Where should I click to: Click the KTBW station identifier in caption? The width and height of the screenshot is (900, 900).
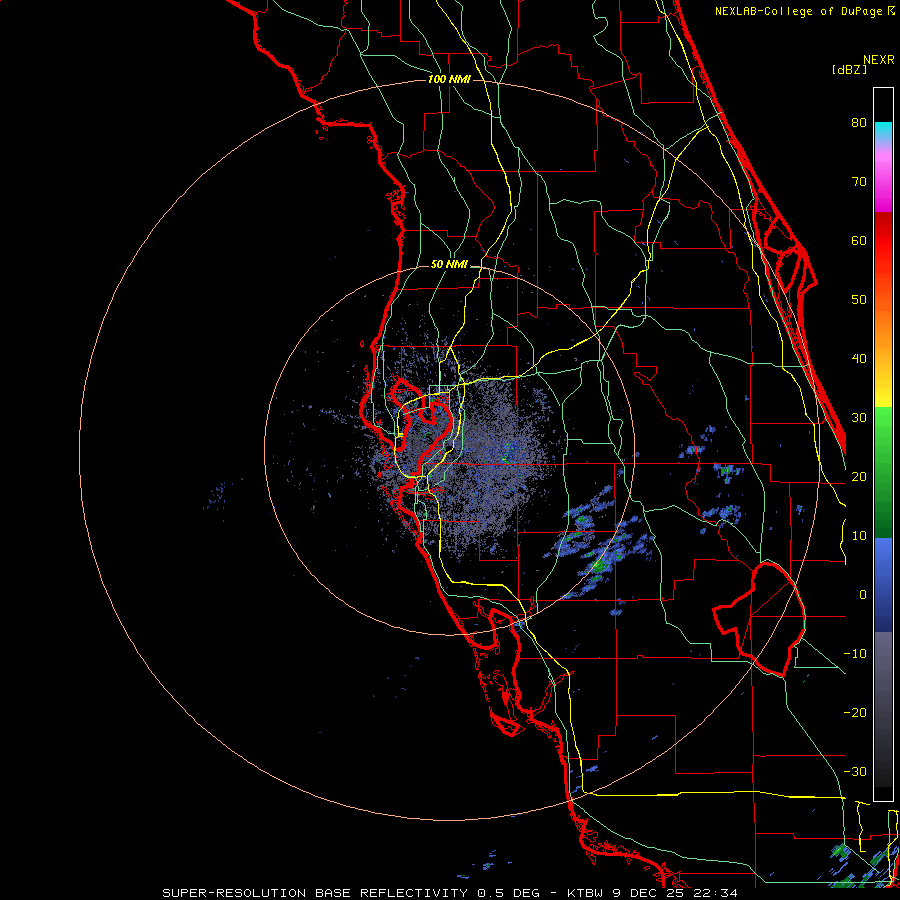(587, 893)
